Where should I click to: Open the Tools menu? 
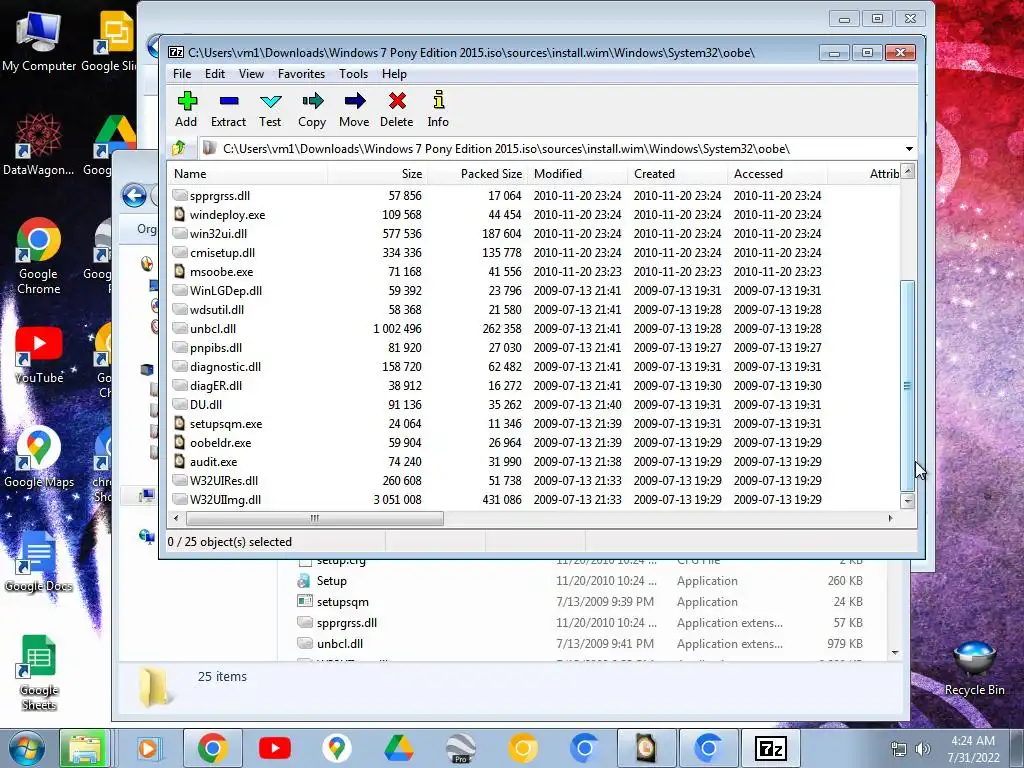[x=353, y=74]
